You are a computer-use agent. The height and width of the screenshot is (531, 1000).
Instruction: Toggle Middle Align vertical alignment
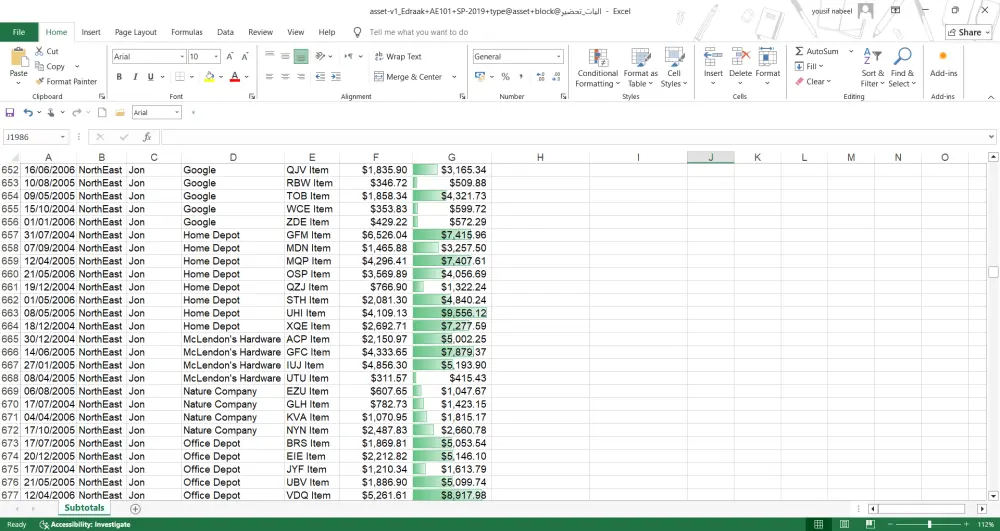click(x=285, y=56)
